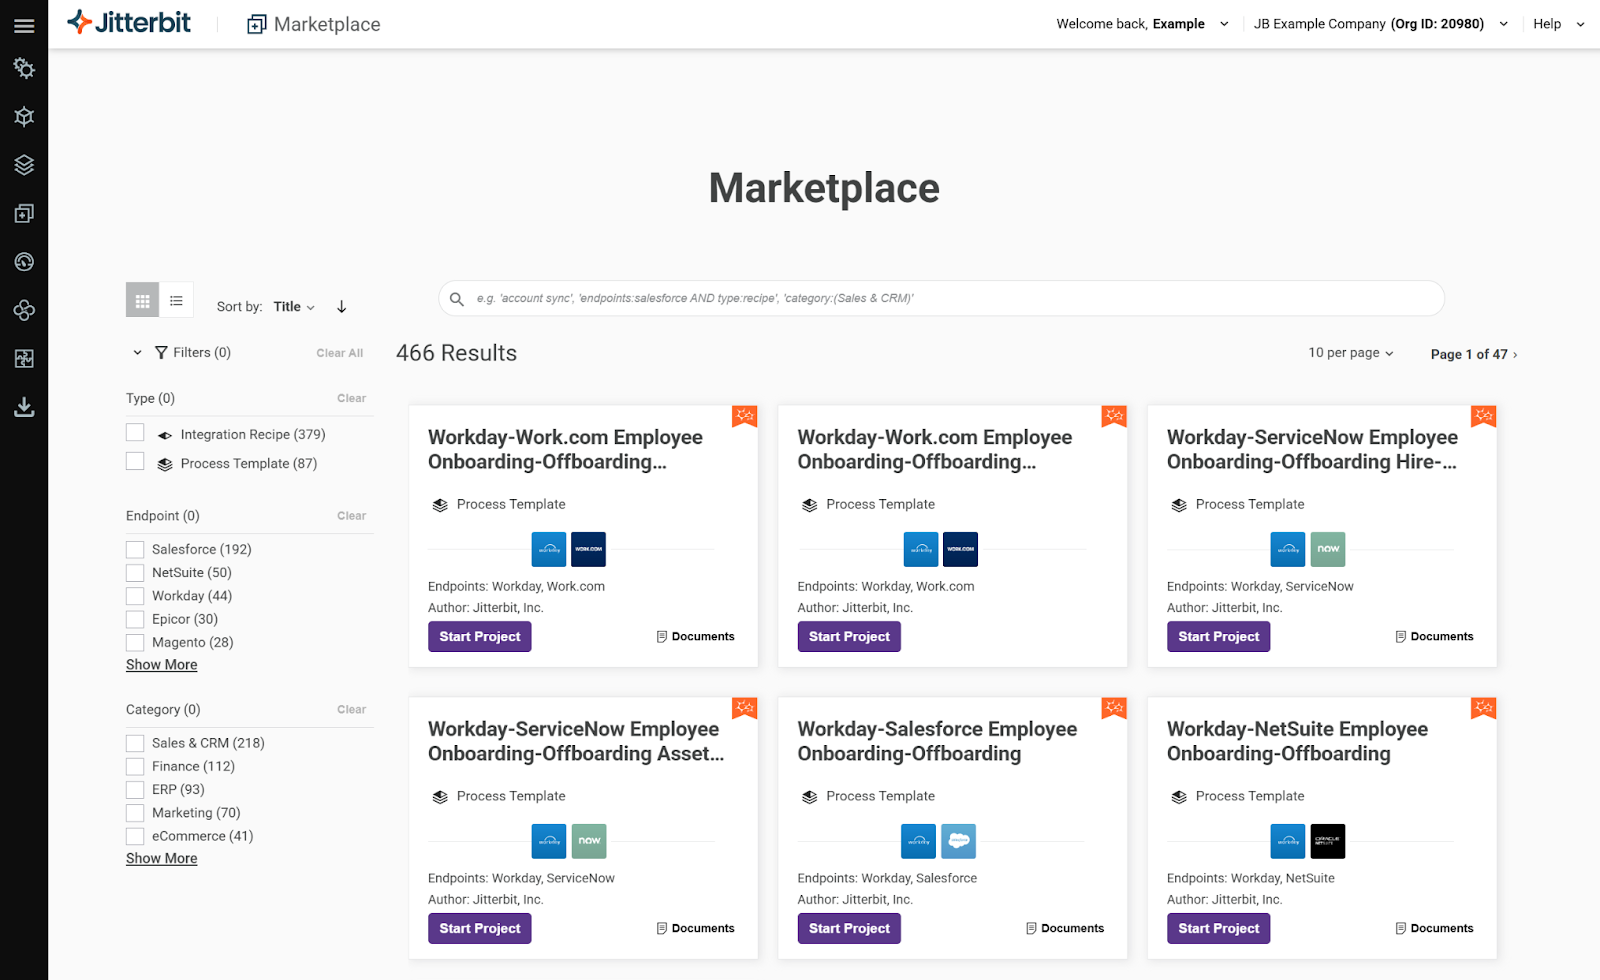
Task: Reverse sort direction with arrow icon
Action: pyautogui.click(x=342, y=307)
